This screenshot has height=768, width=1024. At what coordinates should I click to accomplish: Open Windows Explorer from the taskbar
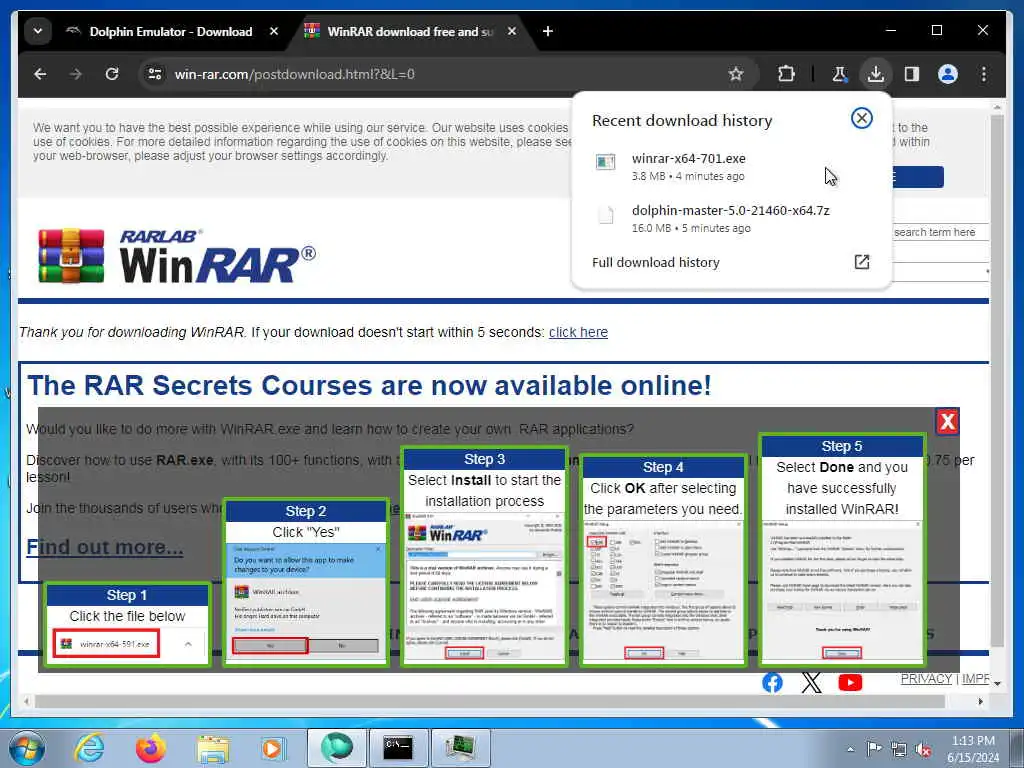click(213, 748)
